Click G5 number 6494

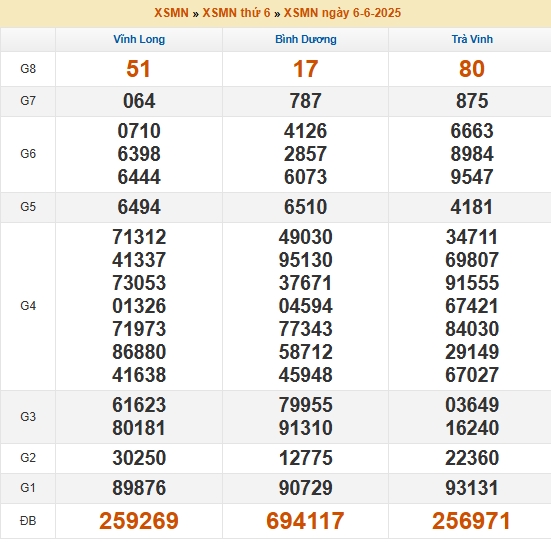[139, 207]
